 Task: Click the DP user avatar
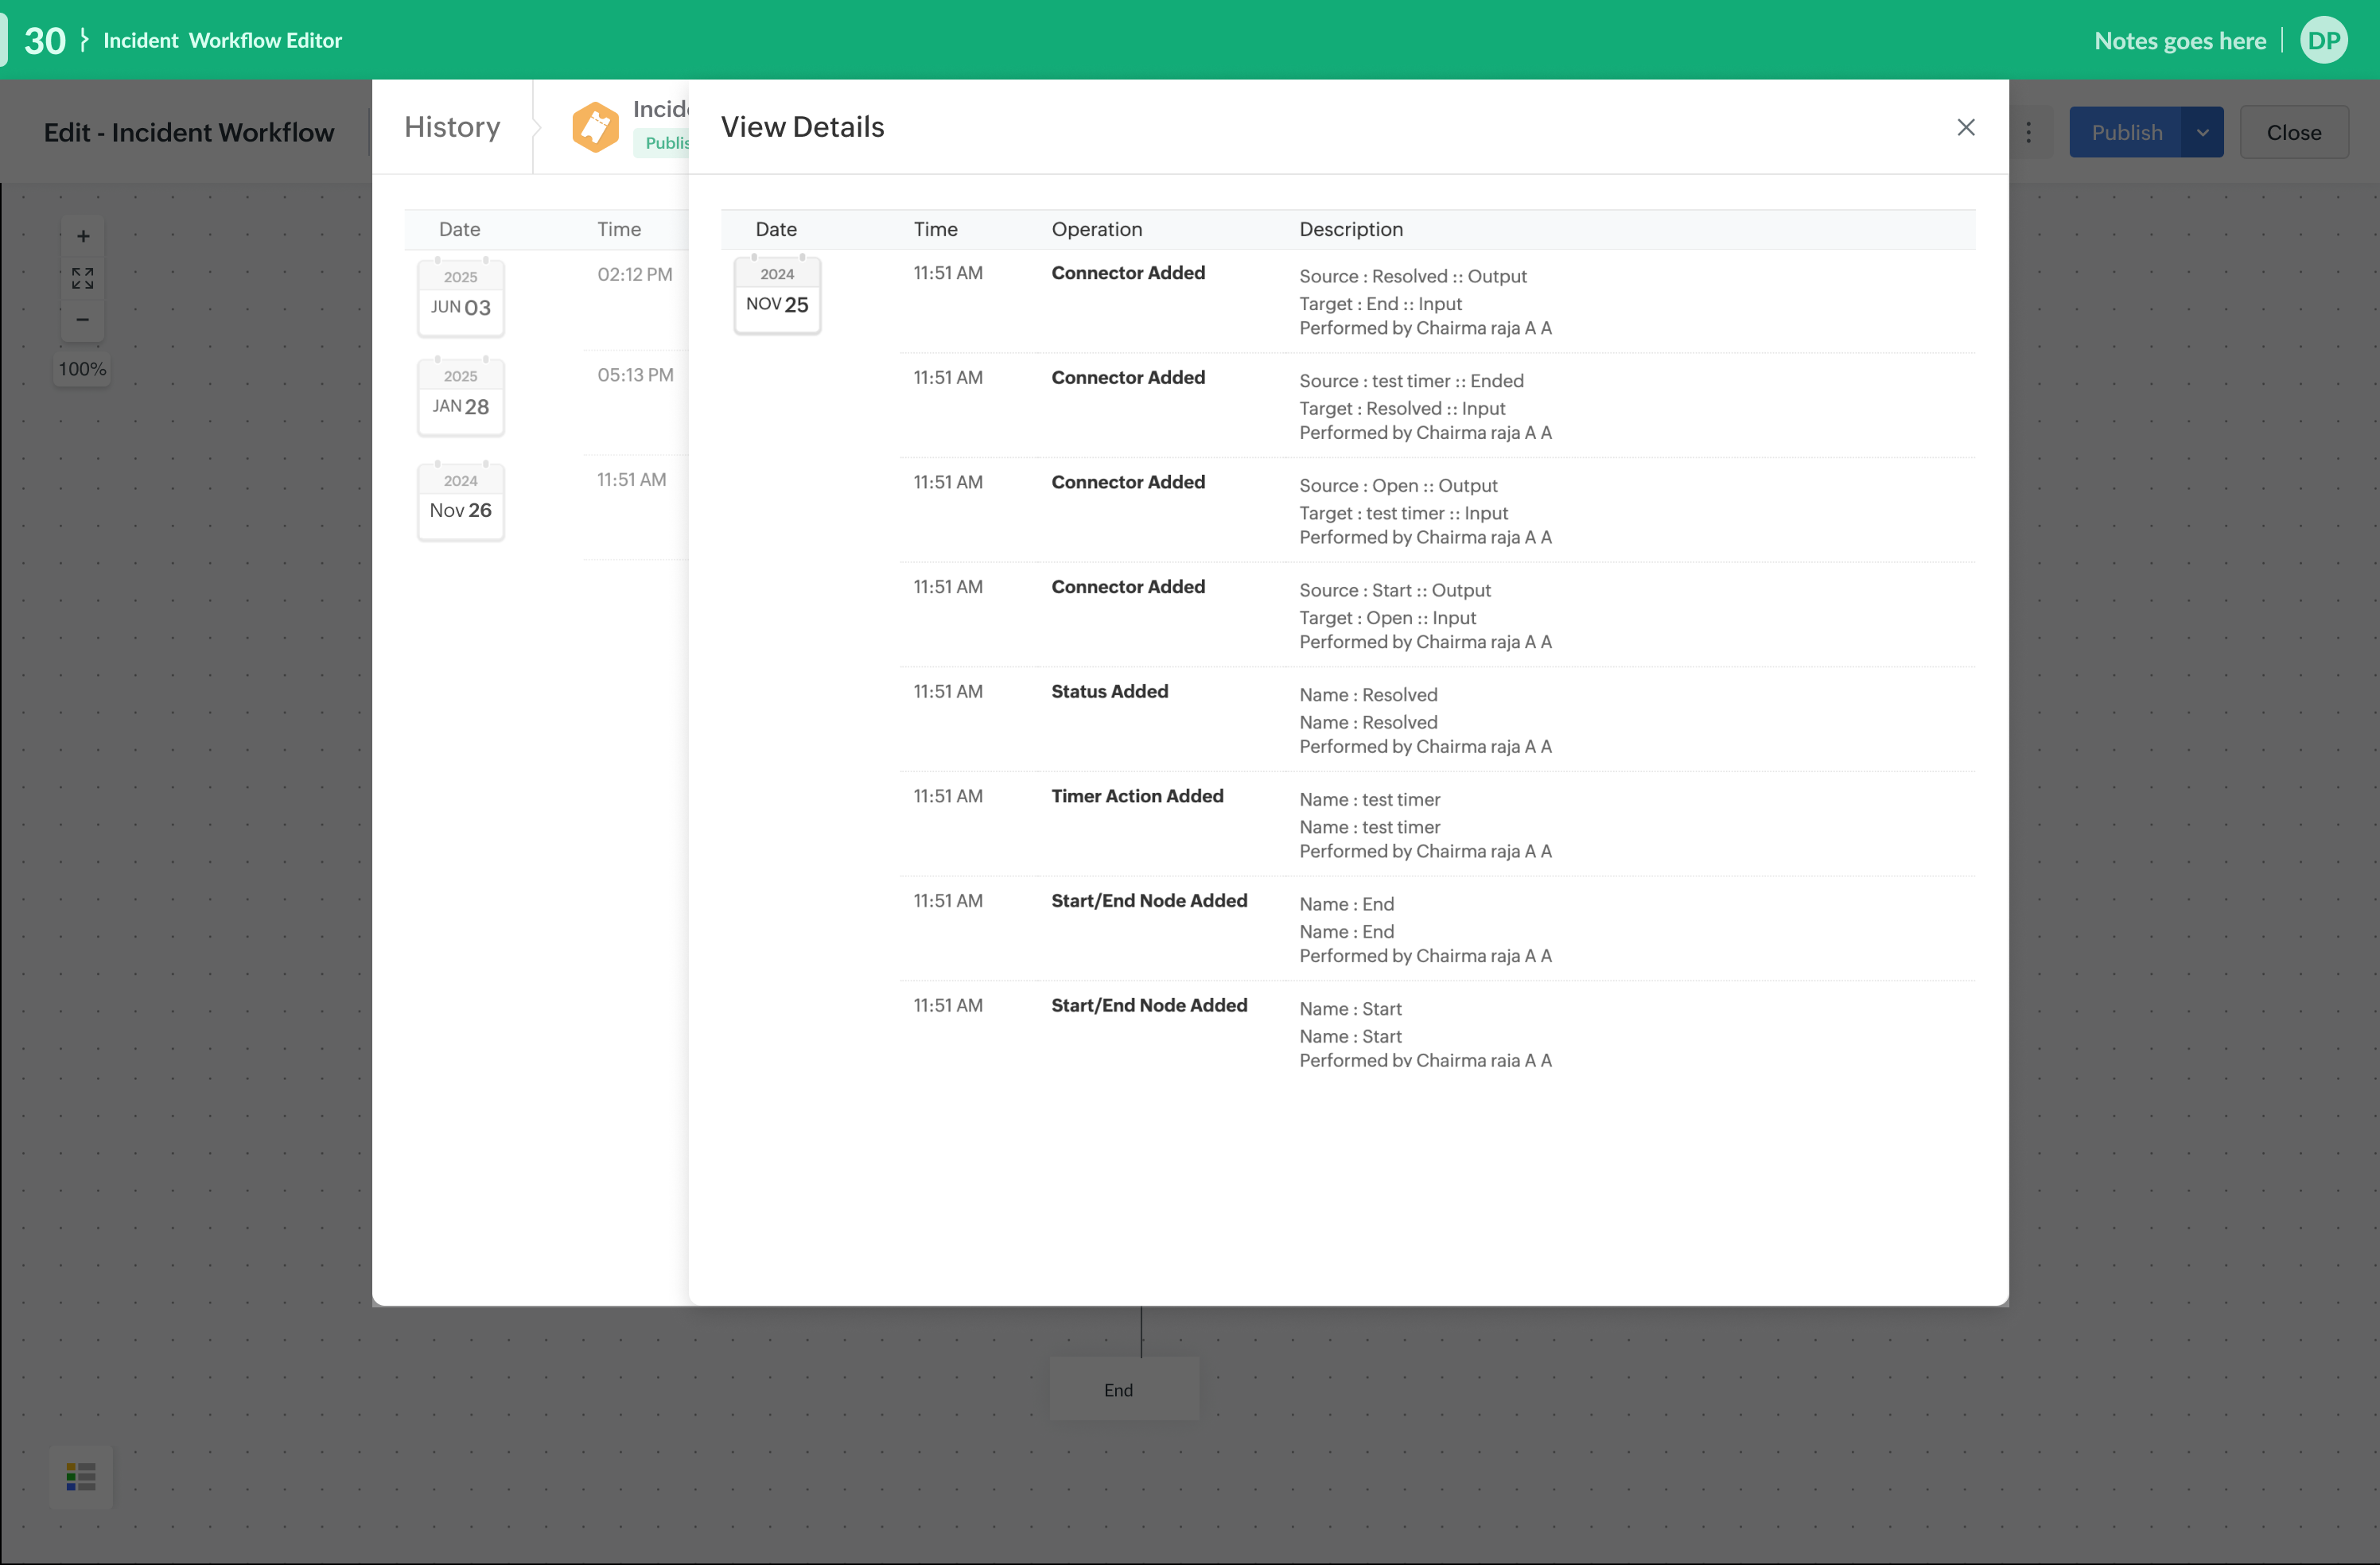pyautogui.click(x=2323, y=41)
